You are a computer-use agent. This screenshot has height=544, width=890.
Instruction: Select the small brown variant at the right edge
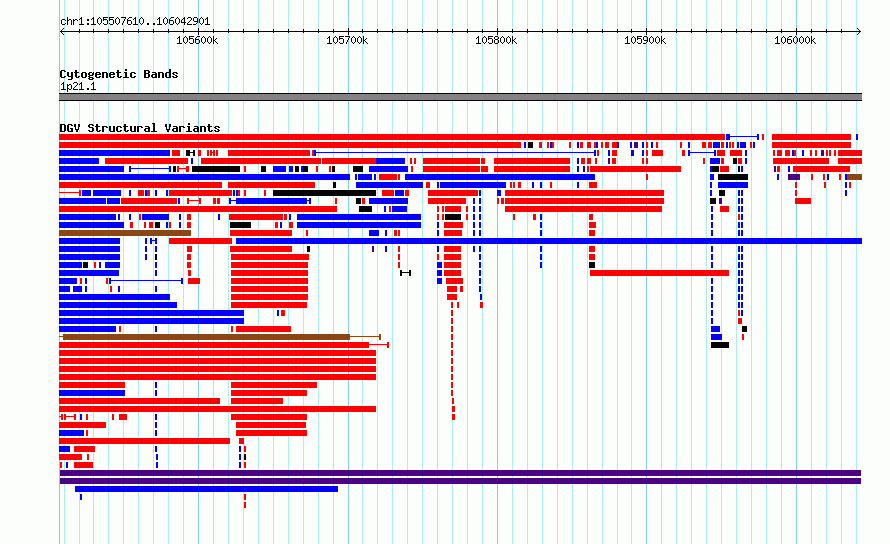click(x=854, y=177)
